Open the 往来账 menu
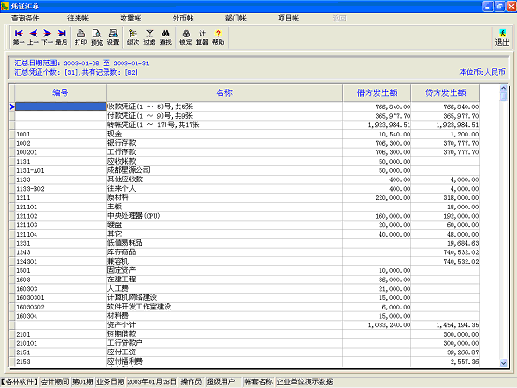This screenshot has width=517, height=388. [78, 18]
